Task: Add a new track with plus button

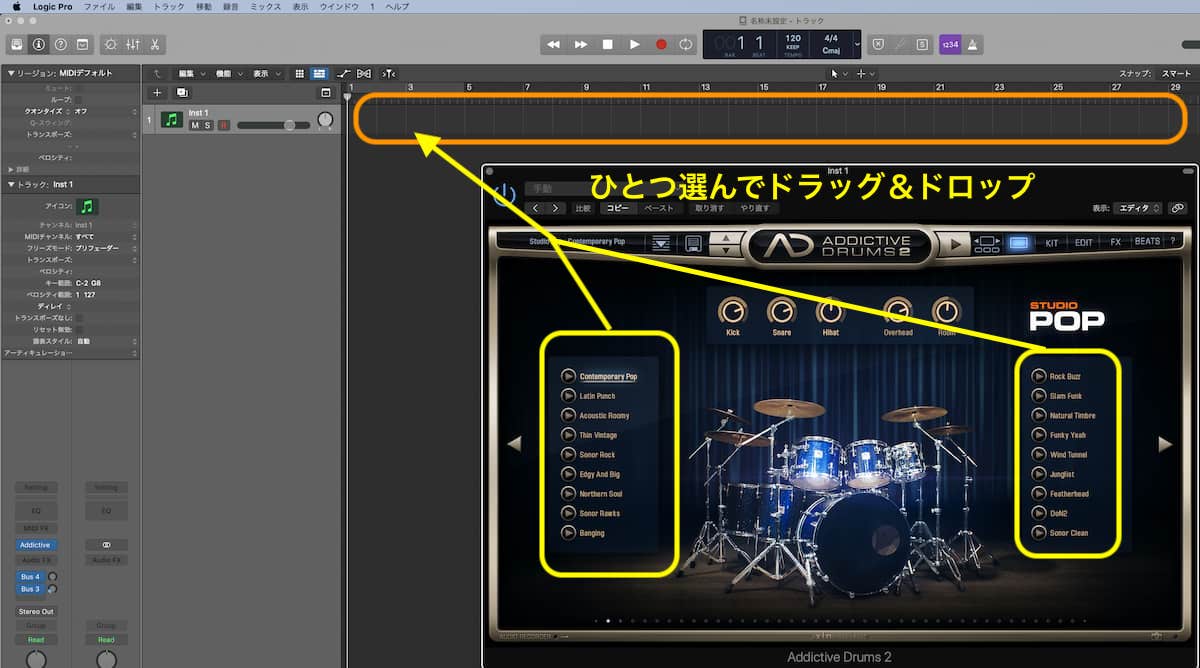Action: coord(157,93)
